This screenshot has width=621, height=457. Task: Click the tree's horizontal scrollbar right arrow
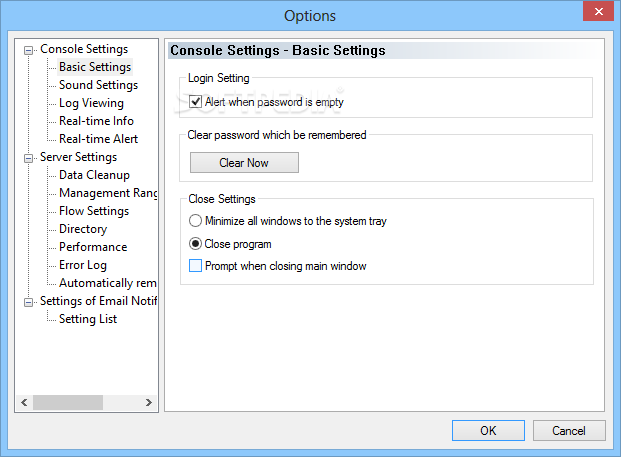click(x=149, y=402)
